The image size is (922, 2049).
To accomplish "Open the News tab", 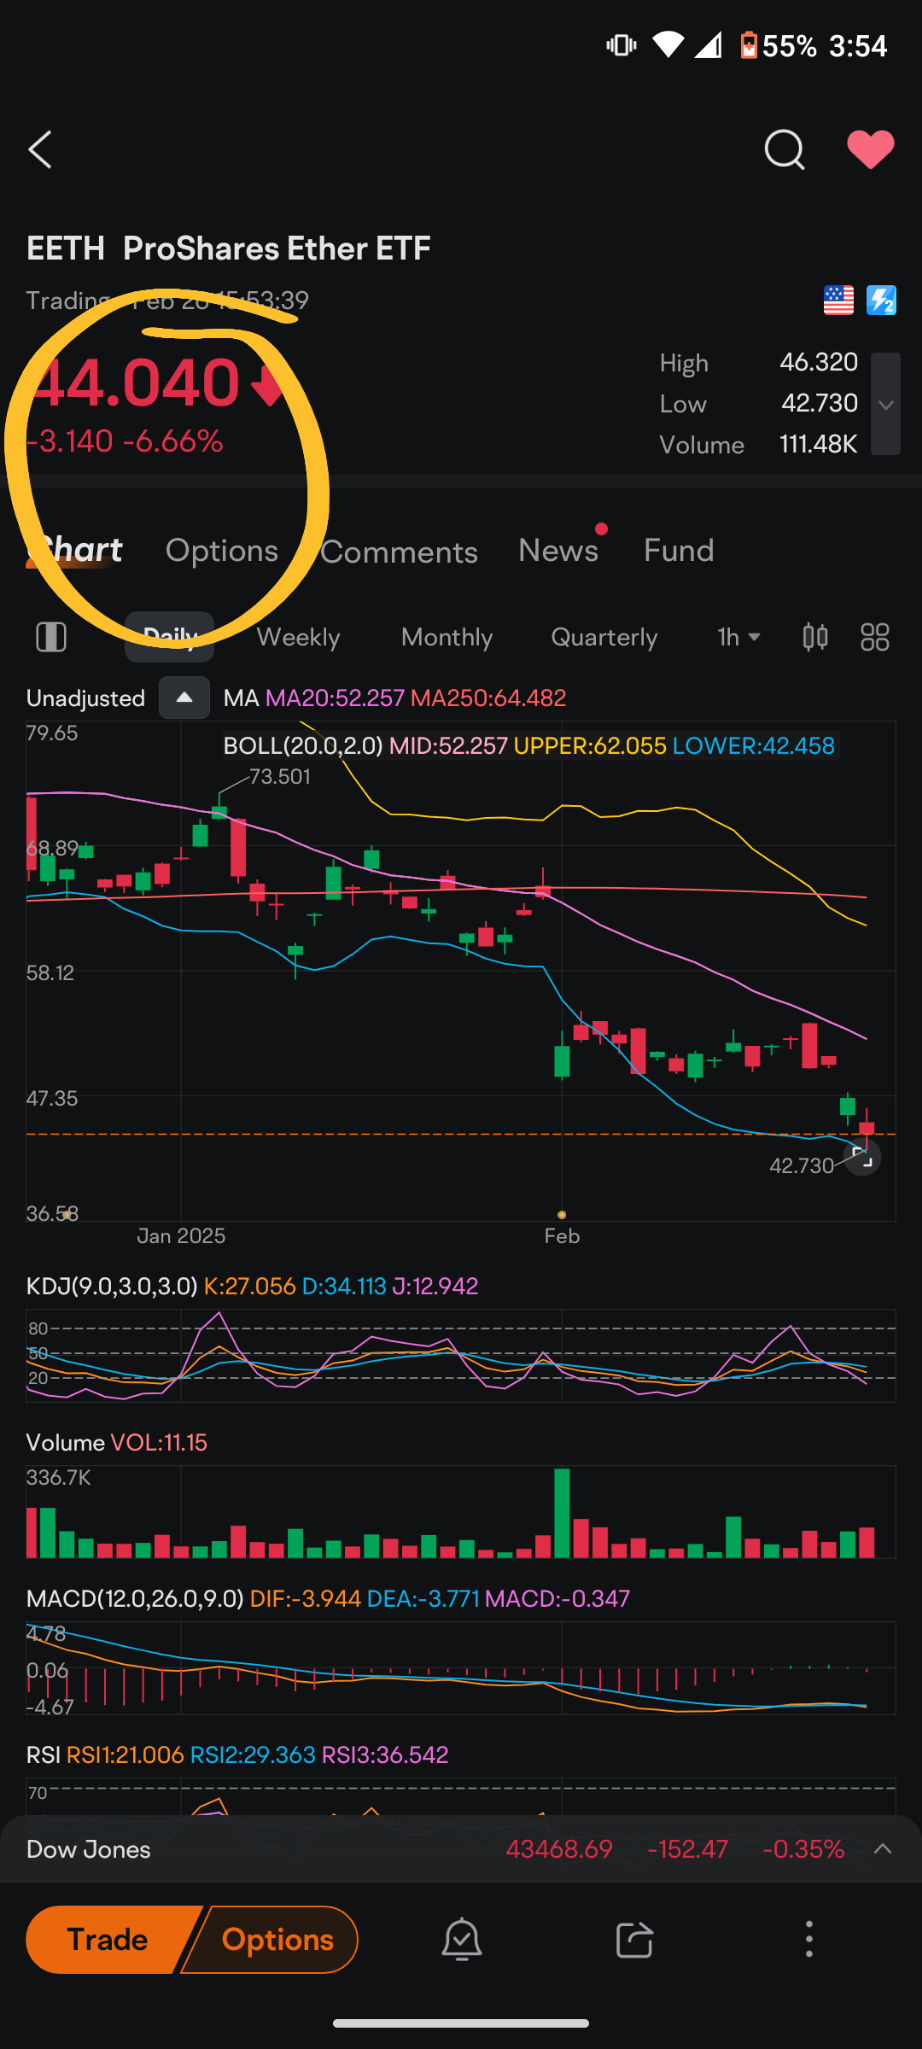I will pyautogui.click(x=558, y=550).
